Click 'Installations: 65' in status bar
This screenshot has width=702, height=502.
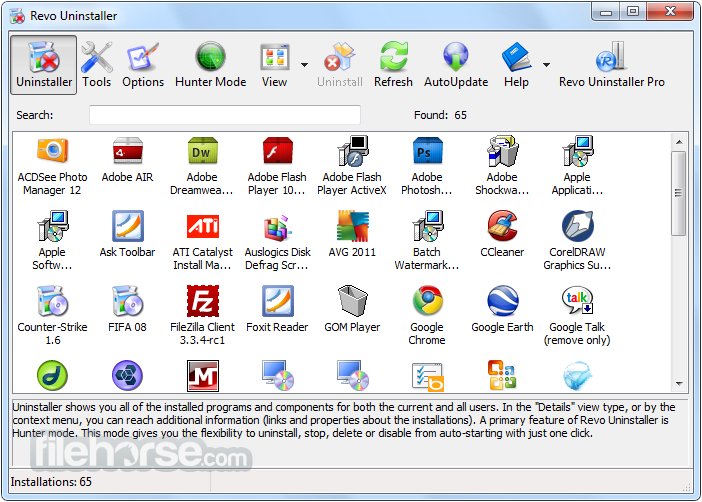[51, 482]
